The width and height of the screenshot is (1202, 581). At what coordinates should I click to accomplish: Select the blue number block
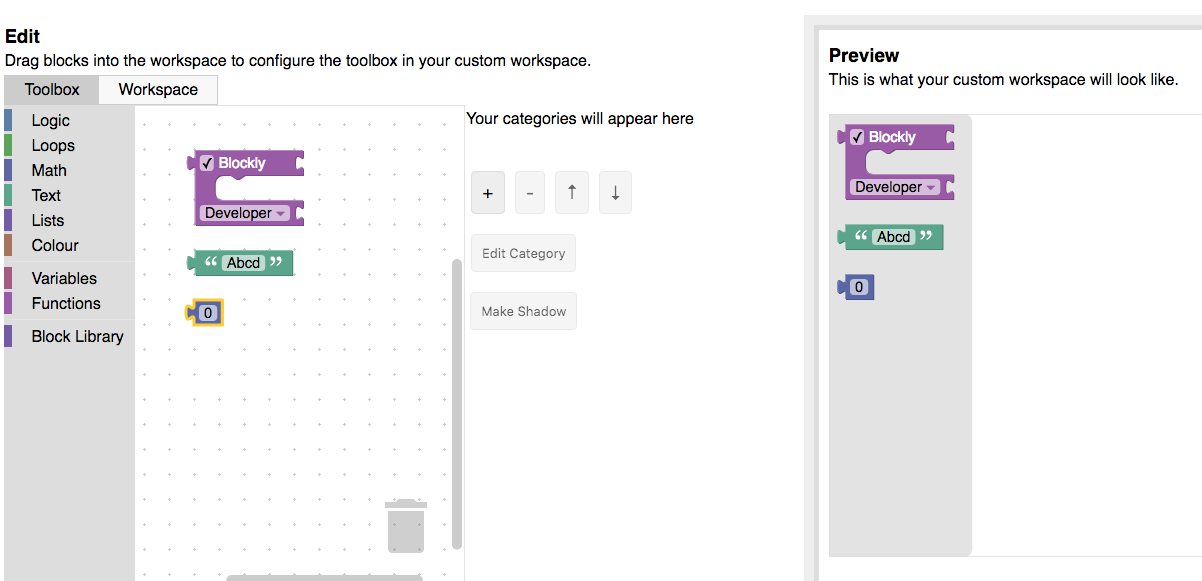(207, 312)
